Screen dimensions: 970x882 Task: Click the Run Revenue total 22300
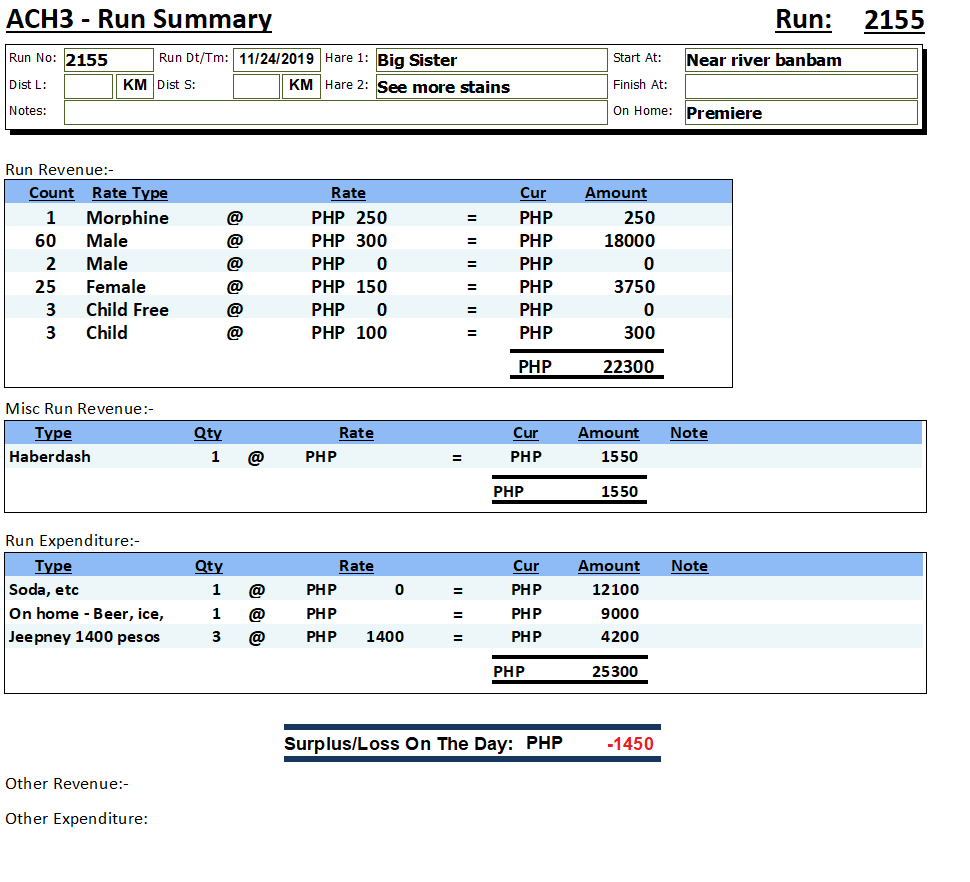pyautogui.click(x=628, y=367)
